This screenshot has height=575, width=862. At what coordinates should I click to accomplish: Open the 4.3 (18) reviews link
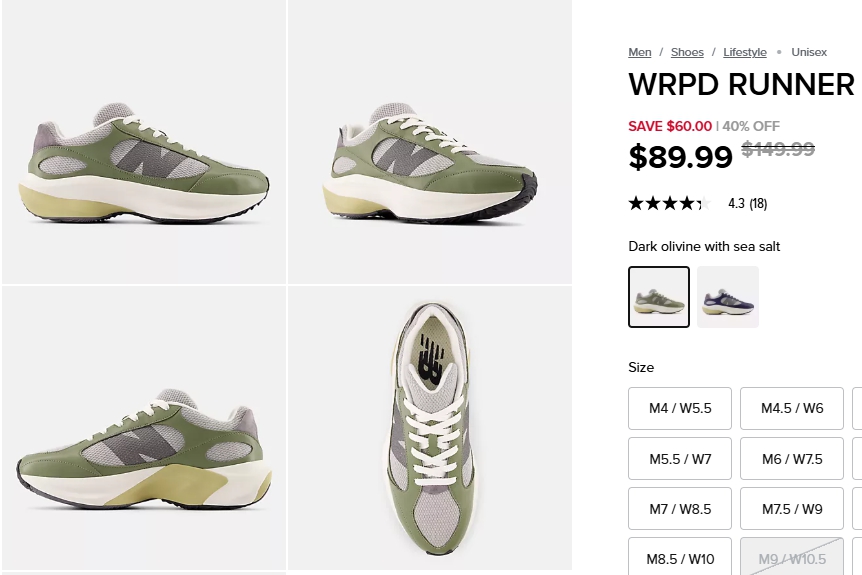coord(747,203)
